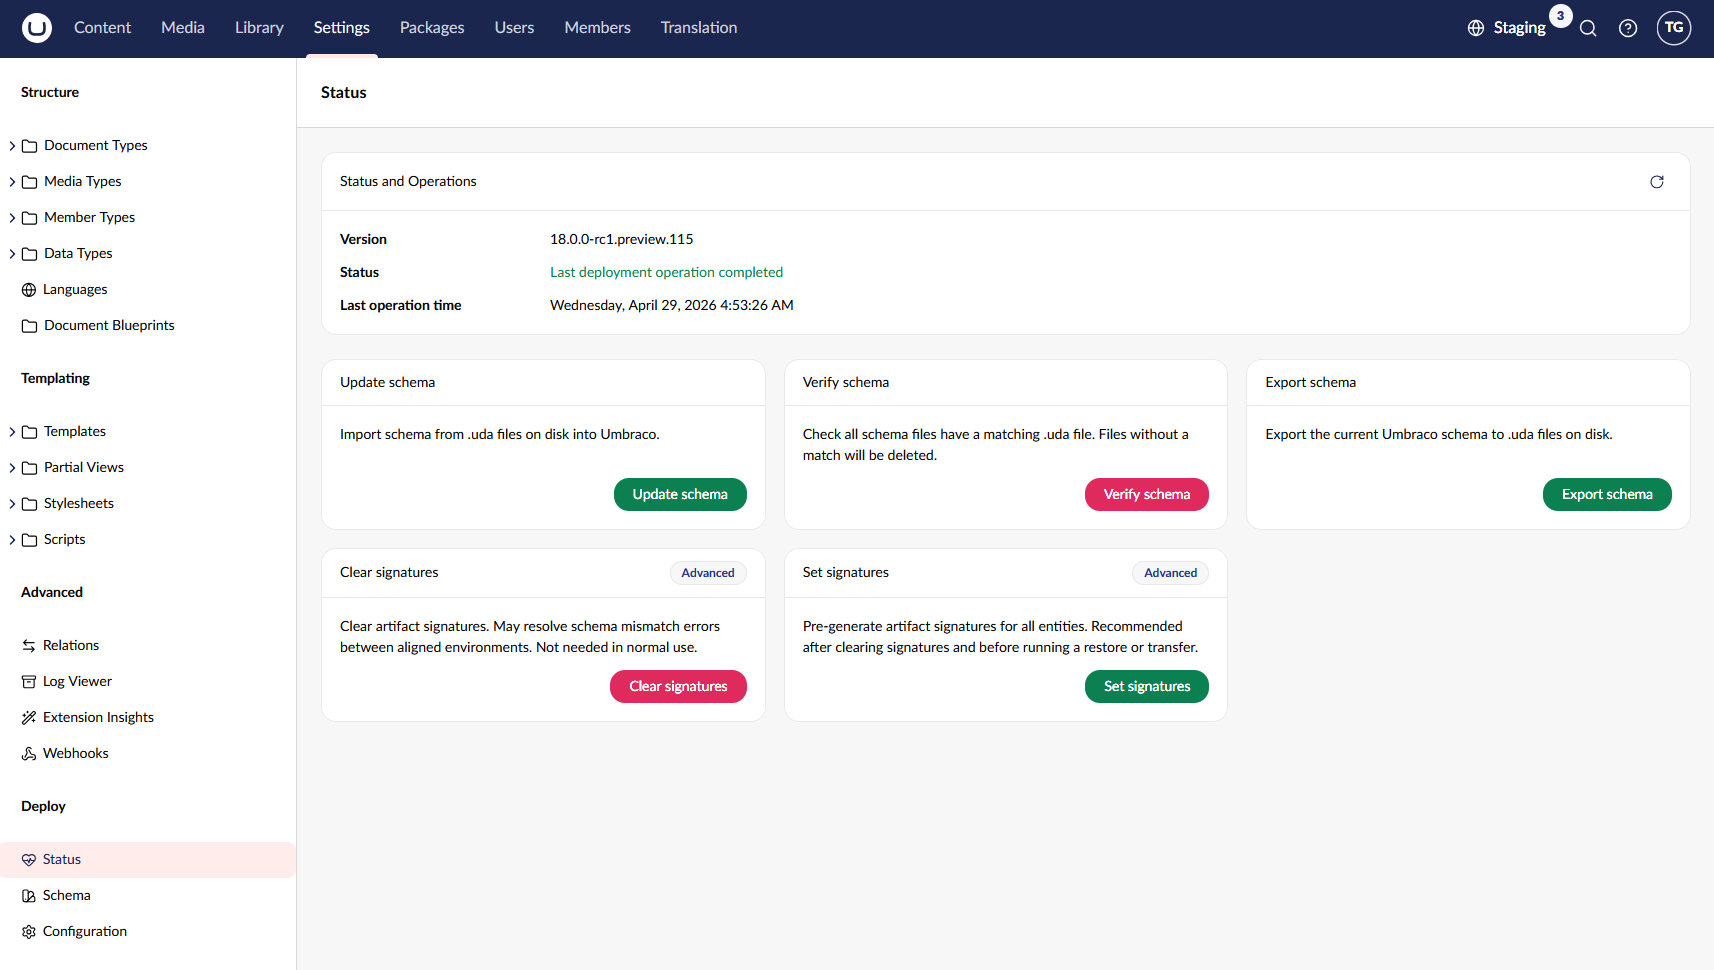Click the globe icon beside Staging
The width and height of the screenshot is (1714, 970).
tap(1476, 28)
